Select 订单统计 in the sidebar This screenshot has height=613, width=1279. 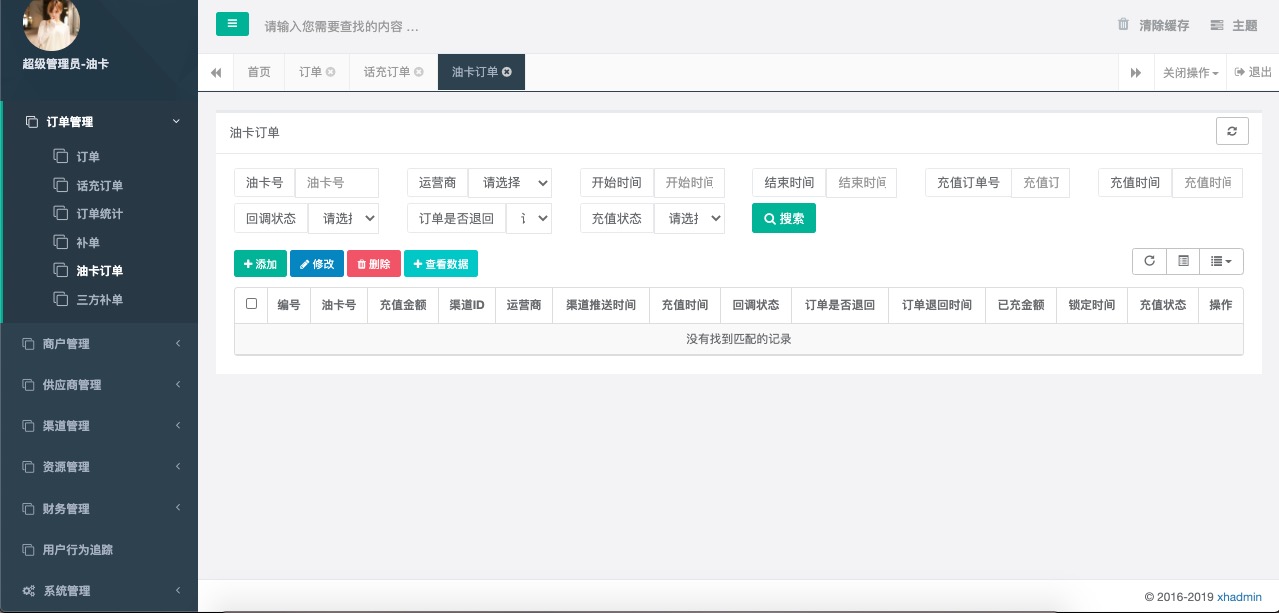tap(100, 214)
